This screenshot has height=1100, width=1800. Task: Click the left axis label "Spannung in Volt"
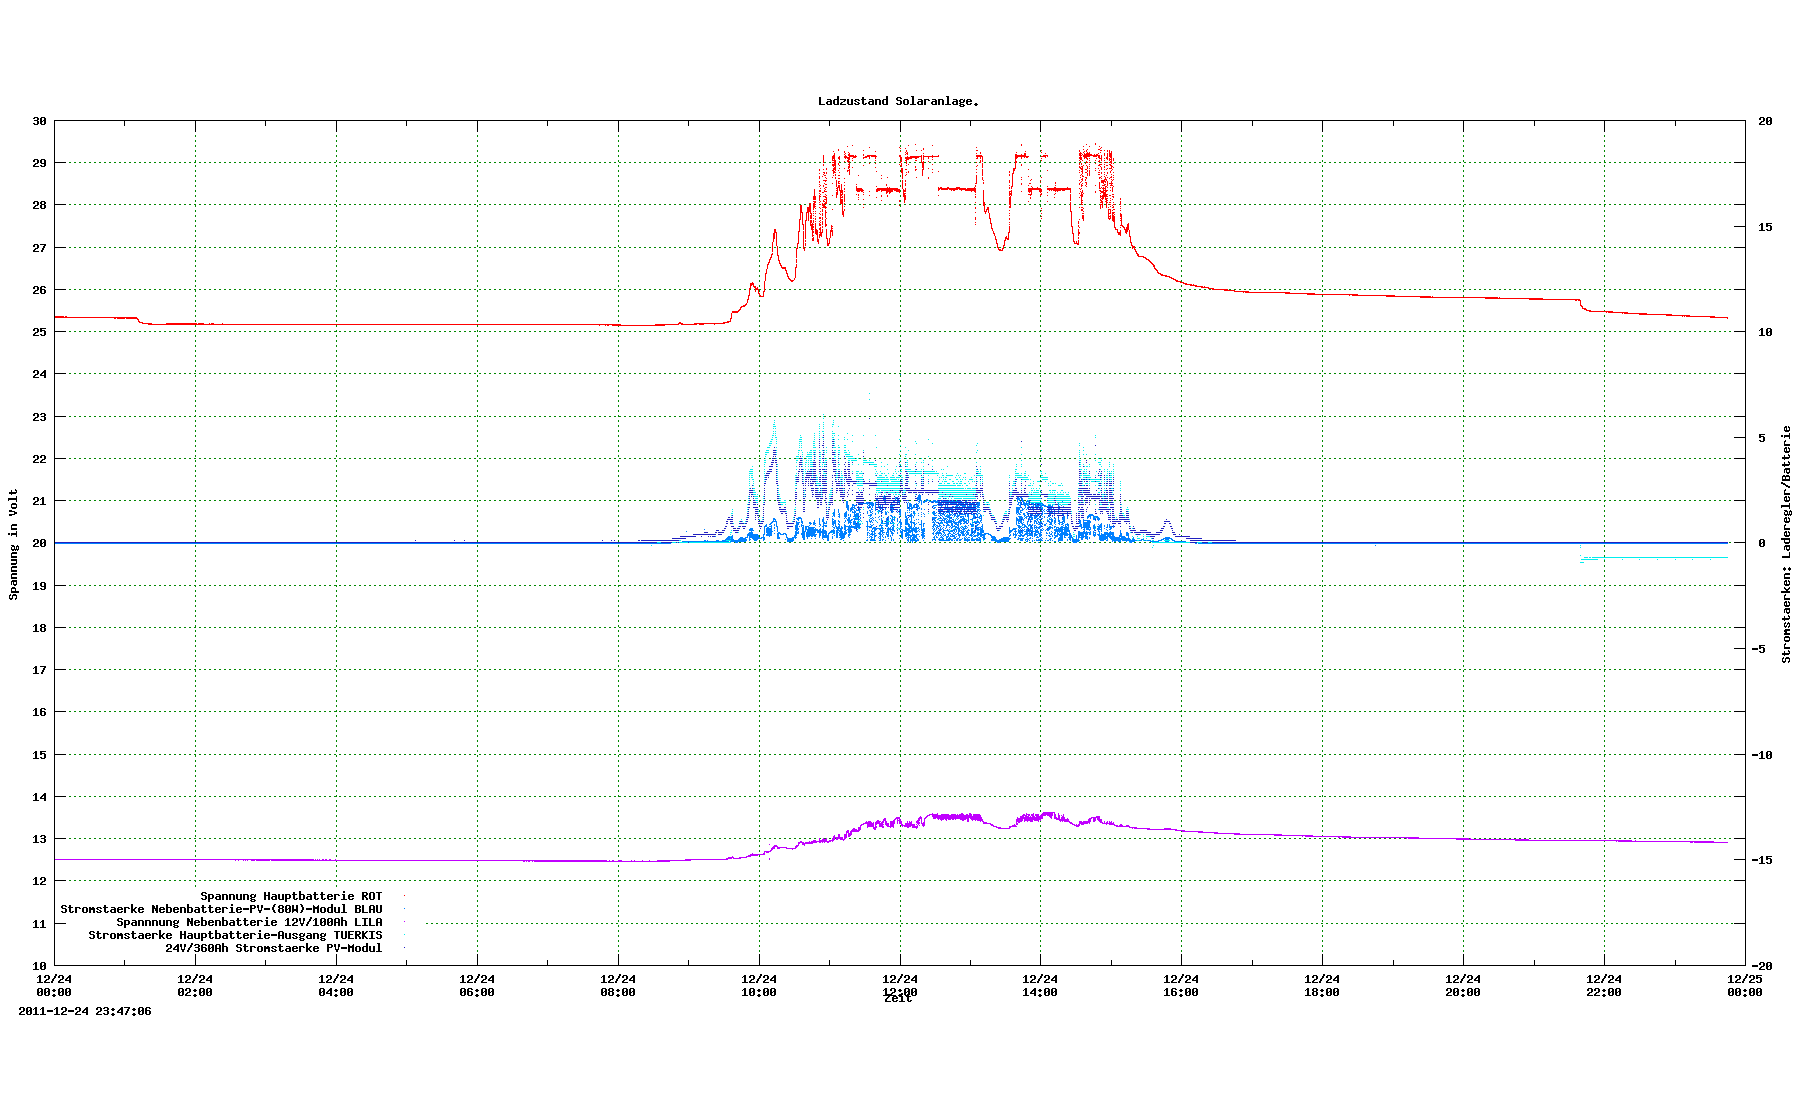coord(14,544)
